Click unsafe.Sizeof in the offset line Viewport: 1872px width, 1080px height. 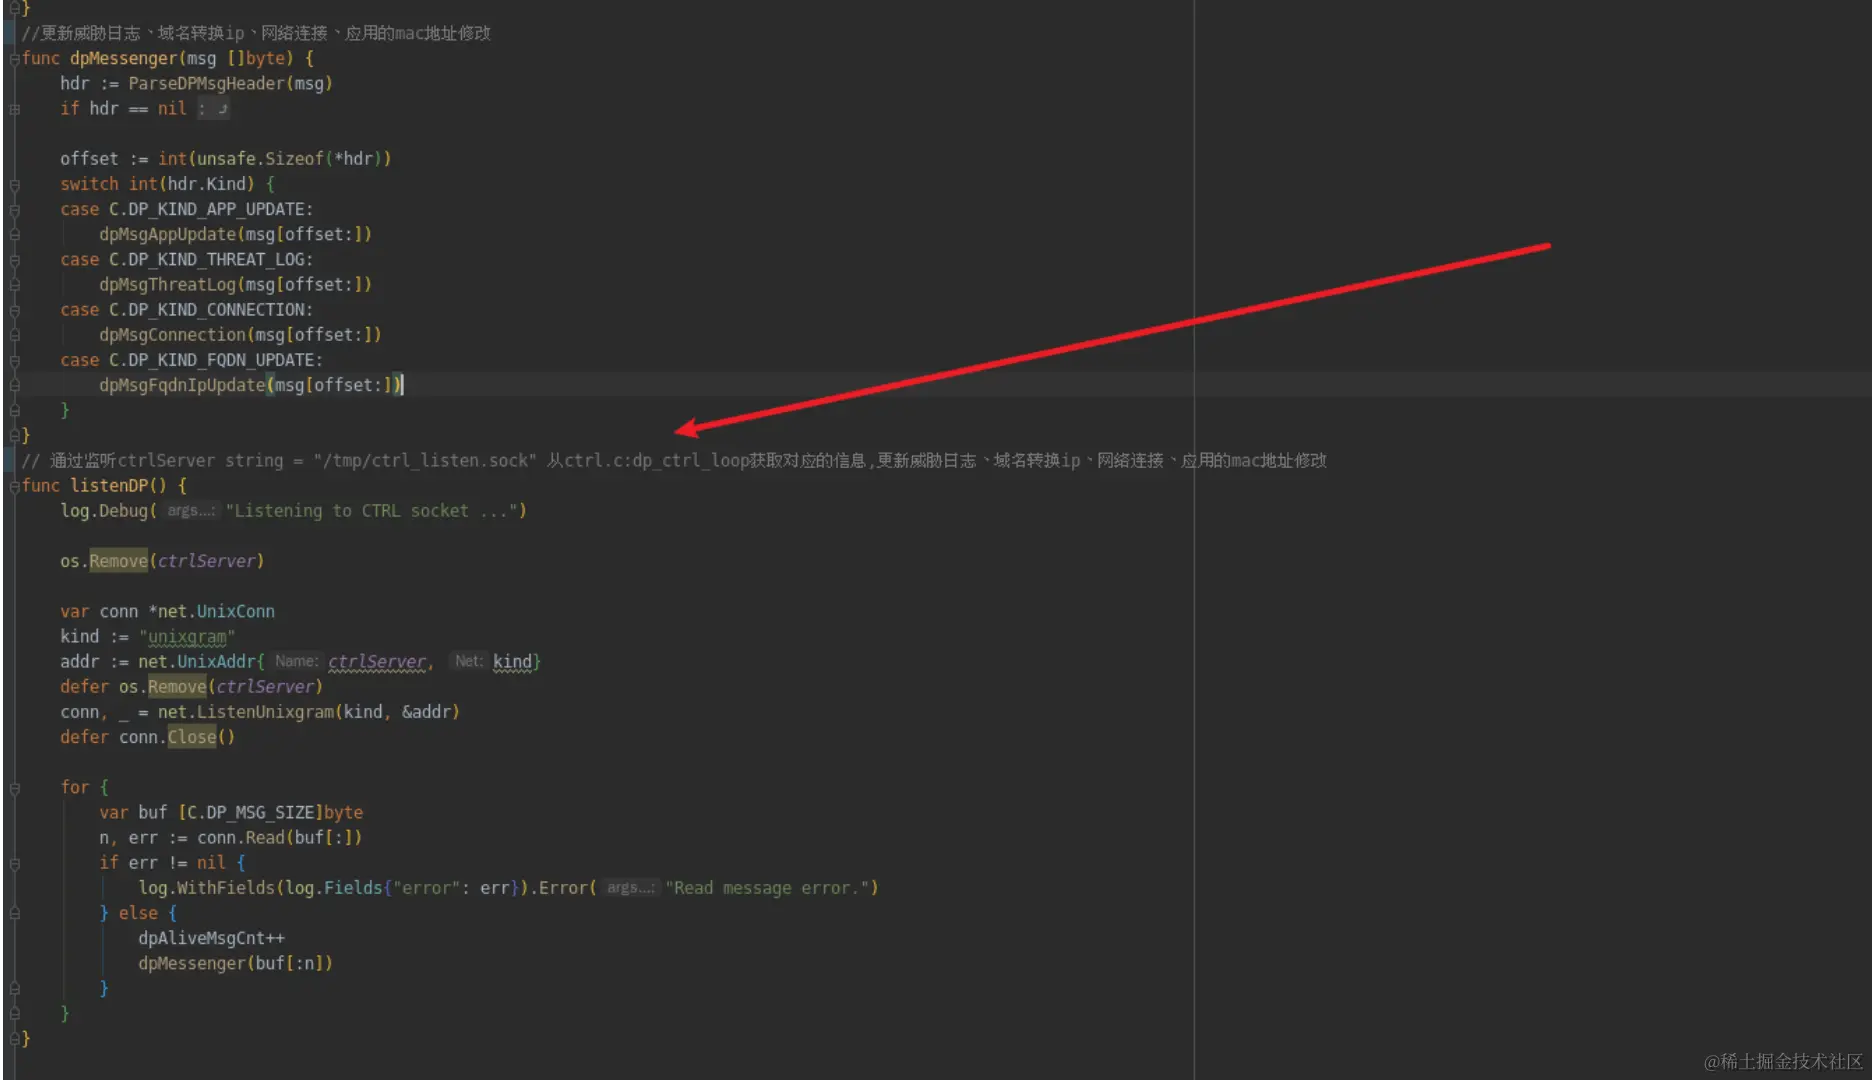pos(260,158)
